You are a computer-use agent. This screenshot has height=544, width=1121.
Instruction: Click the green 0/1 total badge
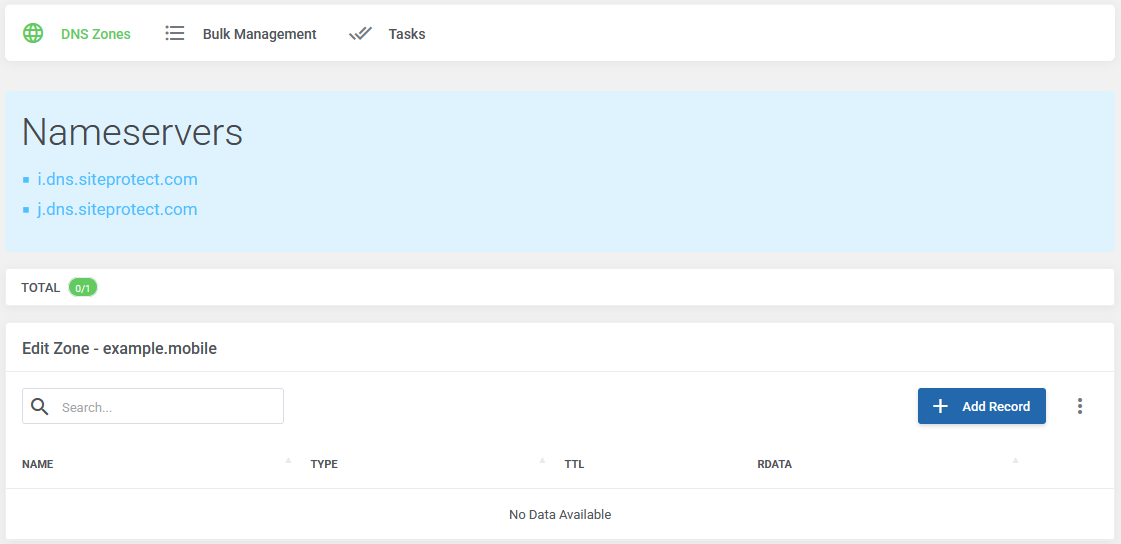pos(83,288)
